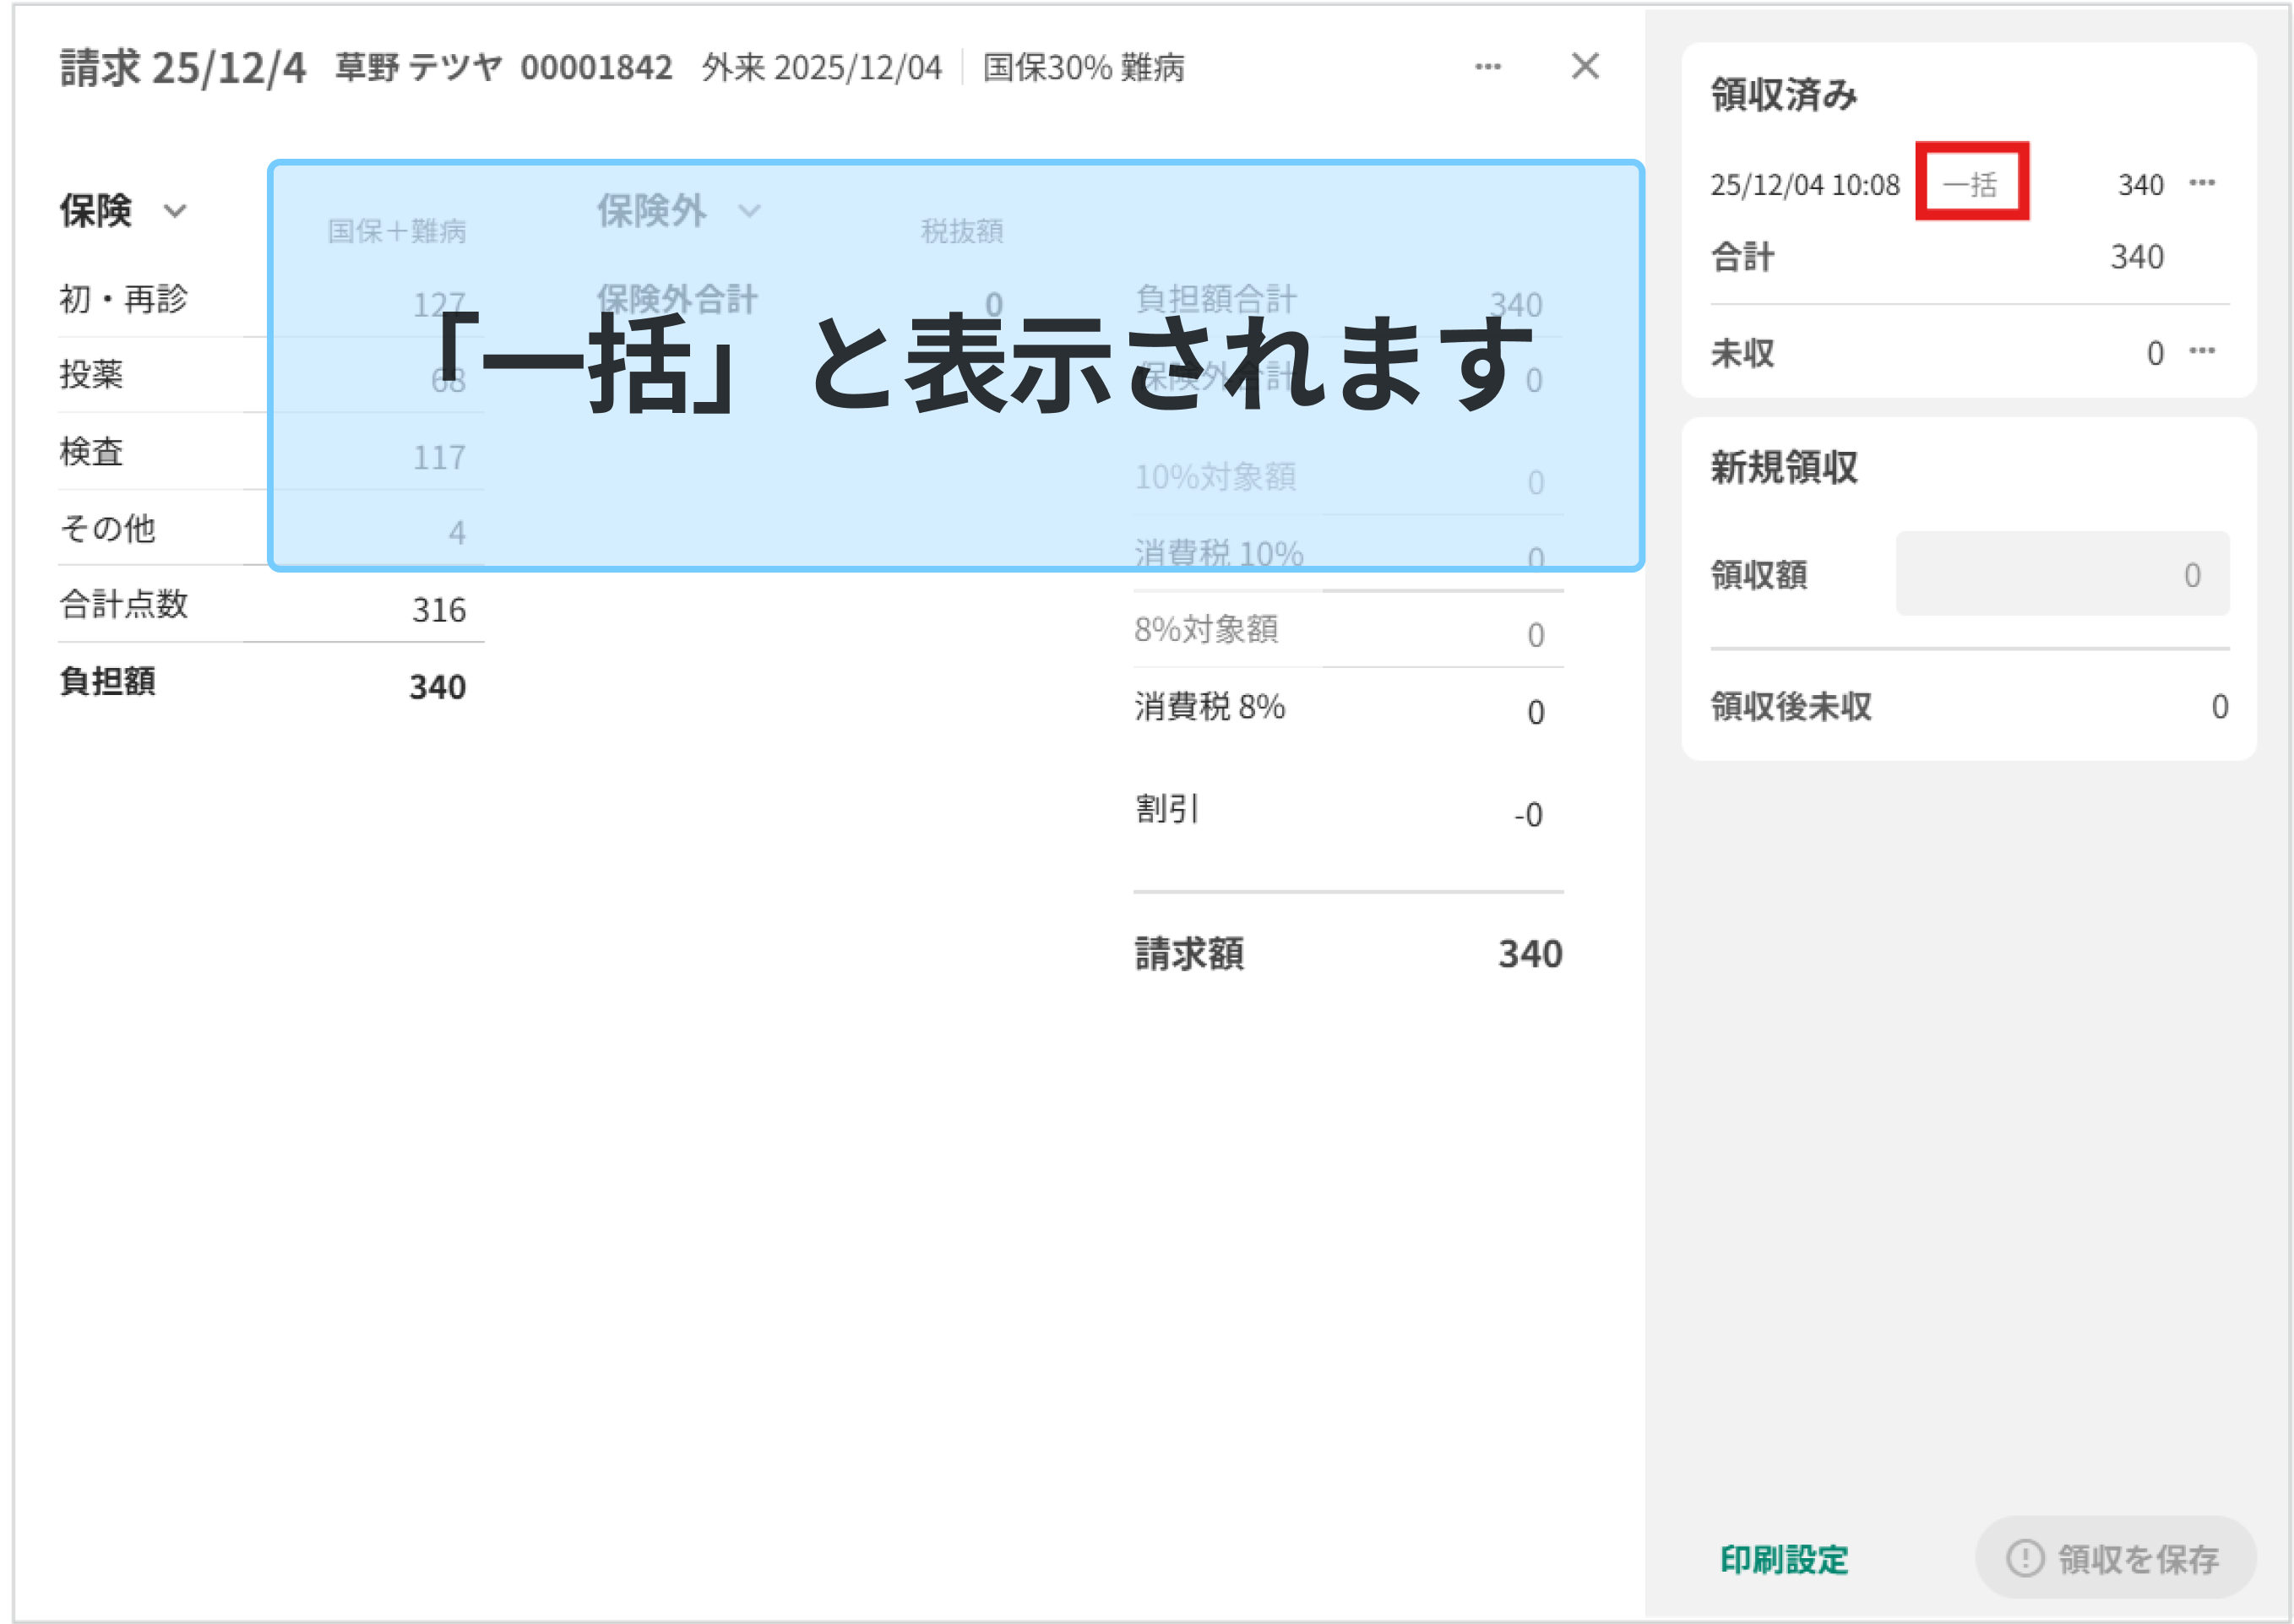
Task: Close the 請求 dialog with the X
Action: pyautogui.click(x=1585, y=66)
